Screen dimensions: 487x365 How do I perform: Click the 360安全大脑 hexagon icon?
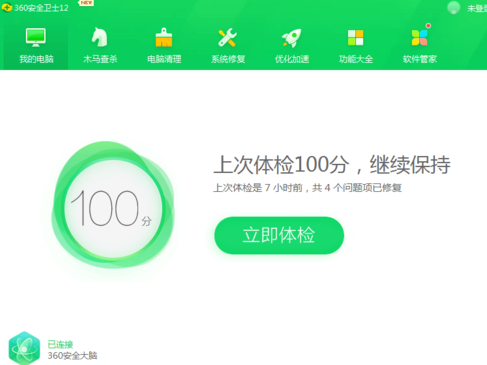pyautogui.click(x=24, y=348)
